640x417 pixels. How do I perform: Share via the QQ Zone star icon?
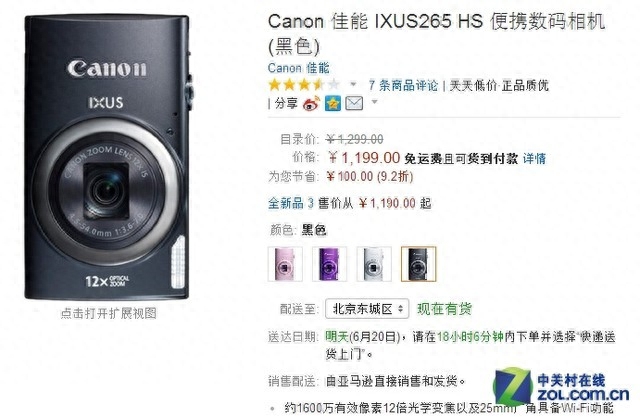(x=333, y=103)
